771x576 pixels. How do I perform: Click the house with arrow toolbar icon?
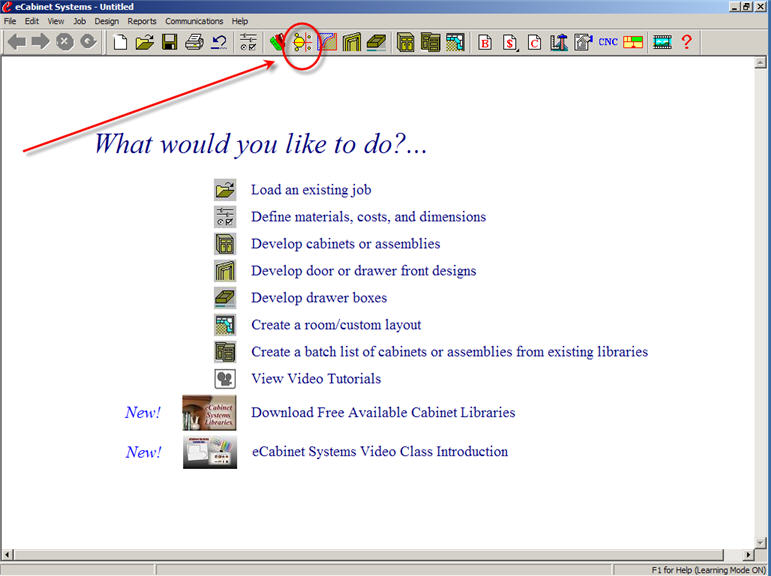tap(583, 42)
